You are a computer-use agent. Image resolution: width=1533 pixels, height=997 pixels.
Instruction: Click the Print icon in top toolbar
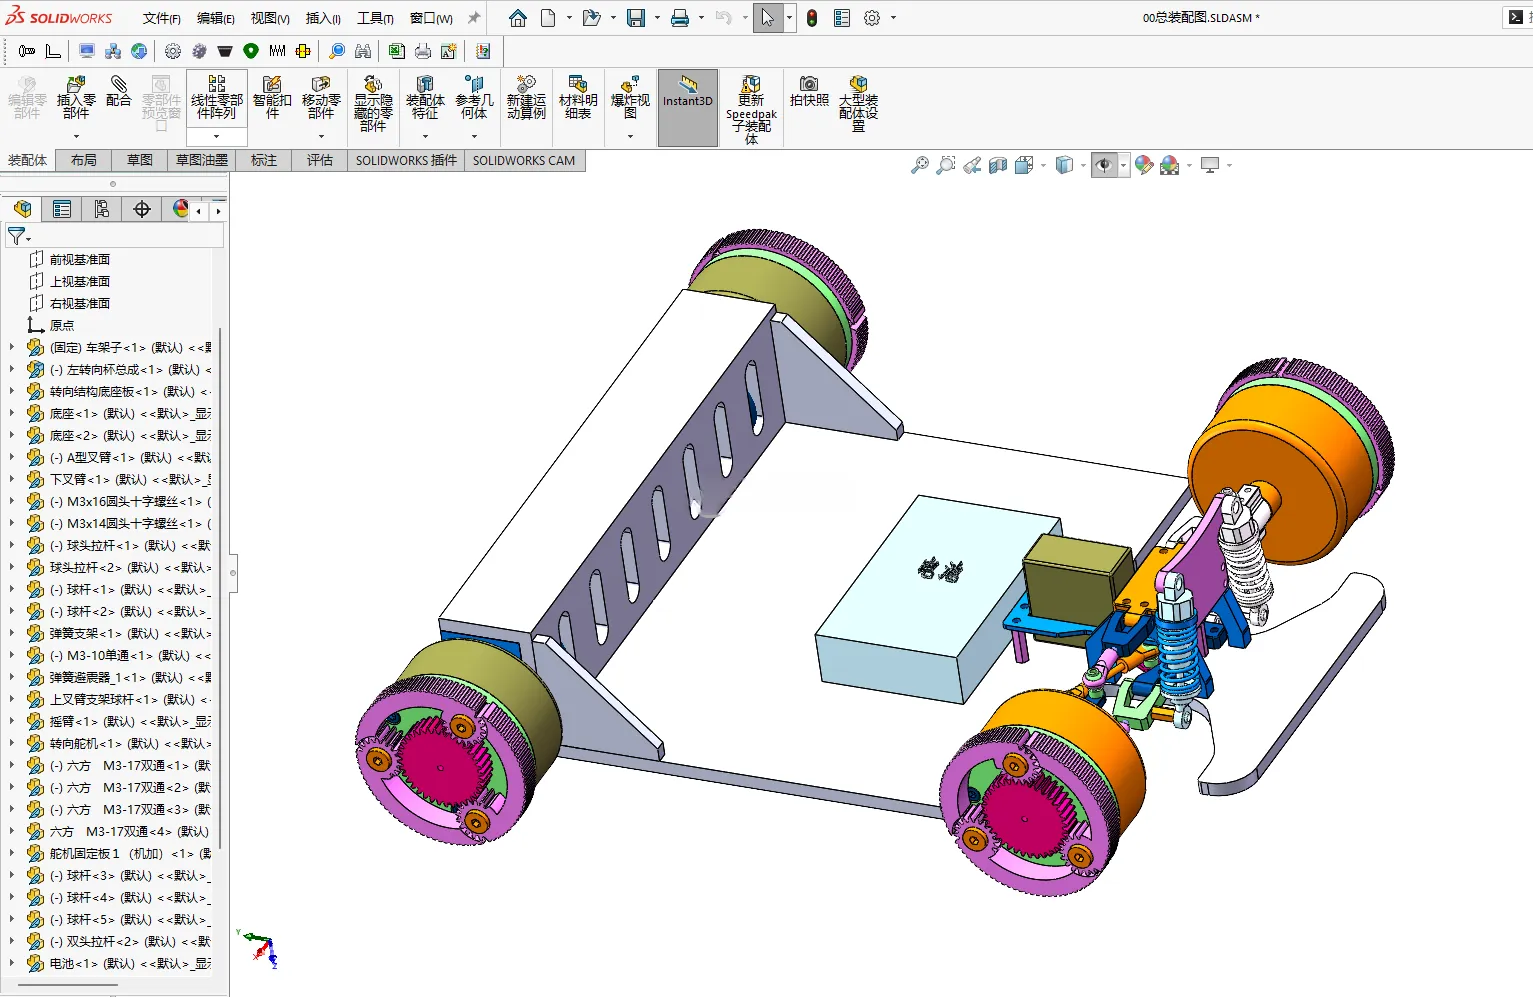tap(680, 18)
